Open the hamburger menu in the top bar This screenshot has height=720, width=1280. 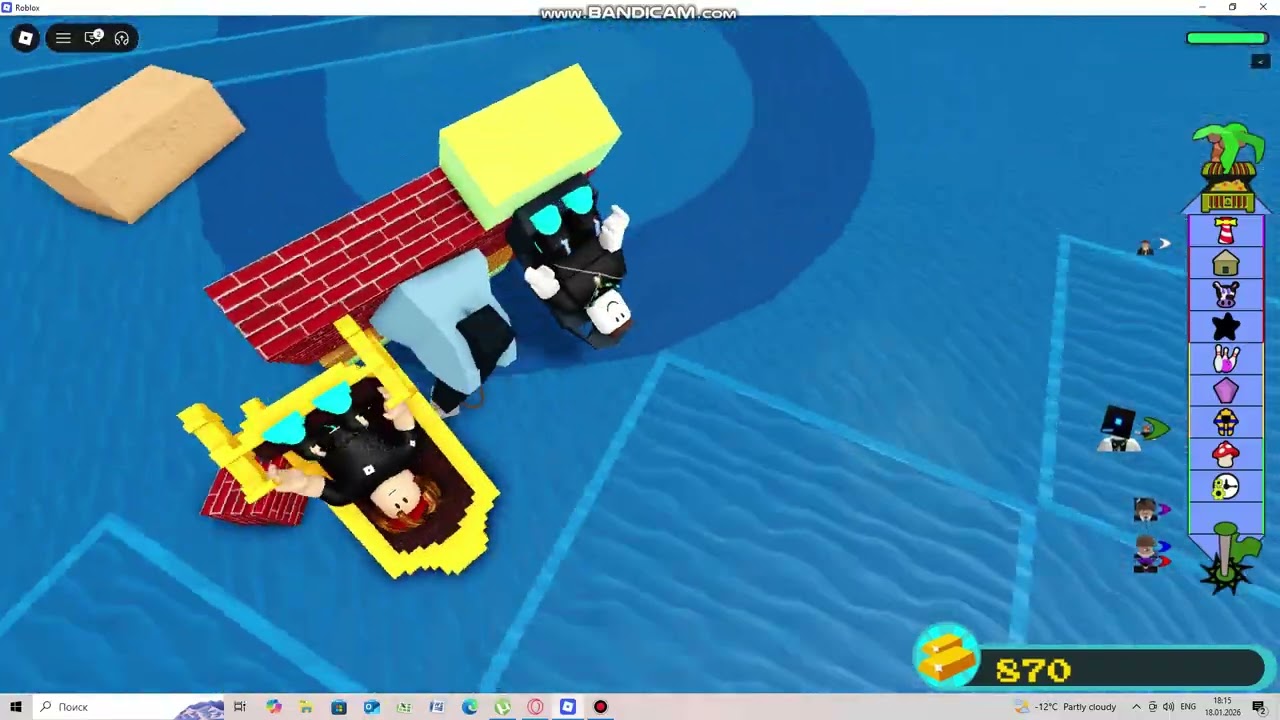point(63,38)
